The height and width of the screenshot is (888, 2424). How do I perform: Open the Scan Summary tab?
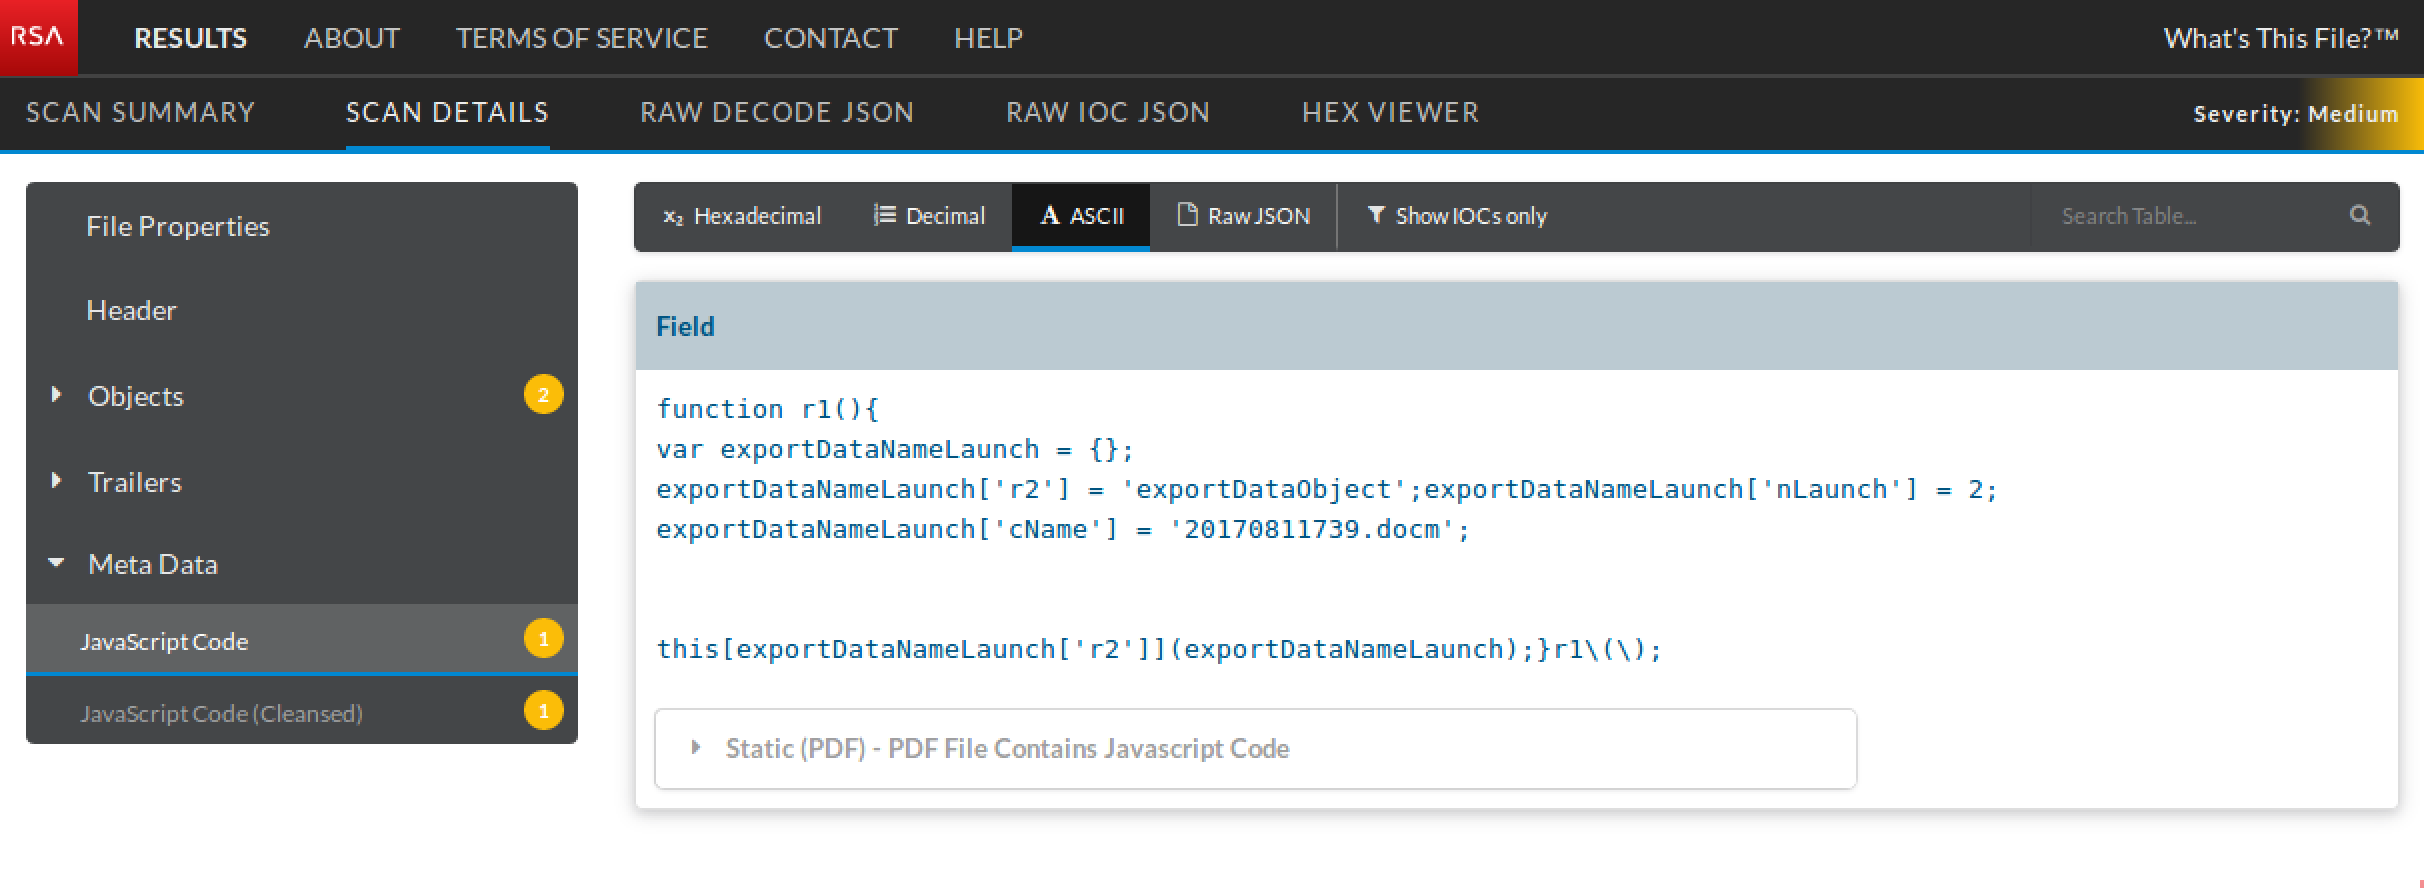[x=140, y=112]
